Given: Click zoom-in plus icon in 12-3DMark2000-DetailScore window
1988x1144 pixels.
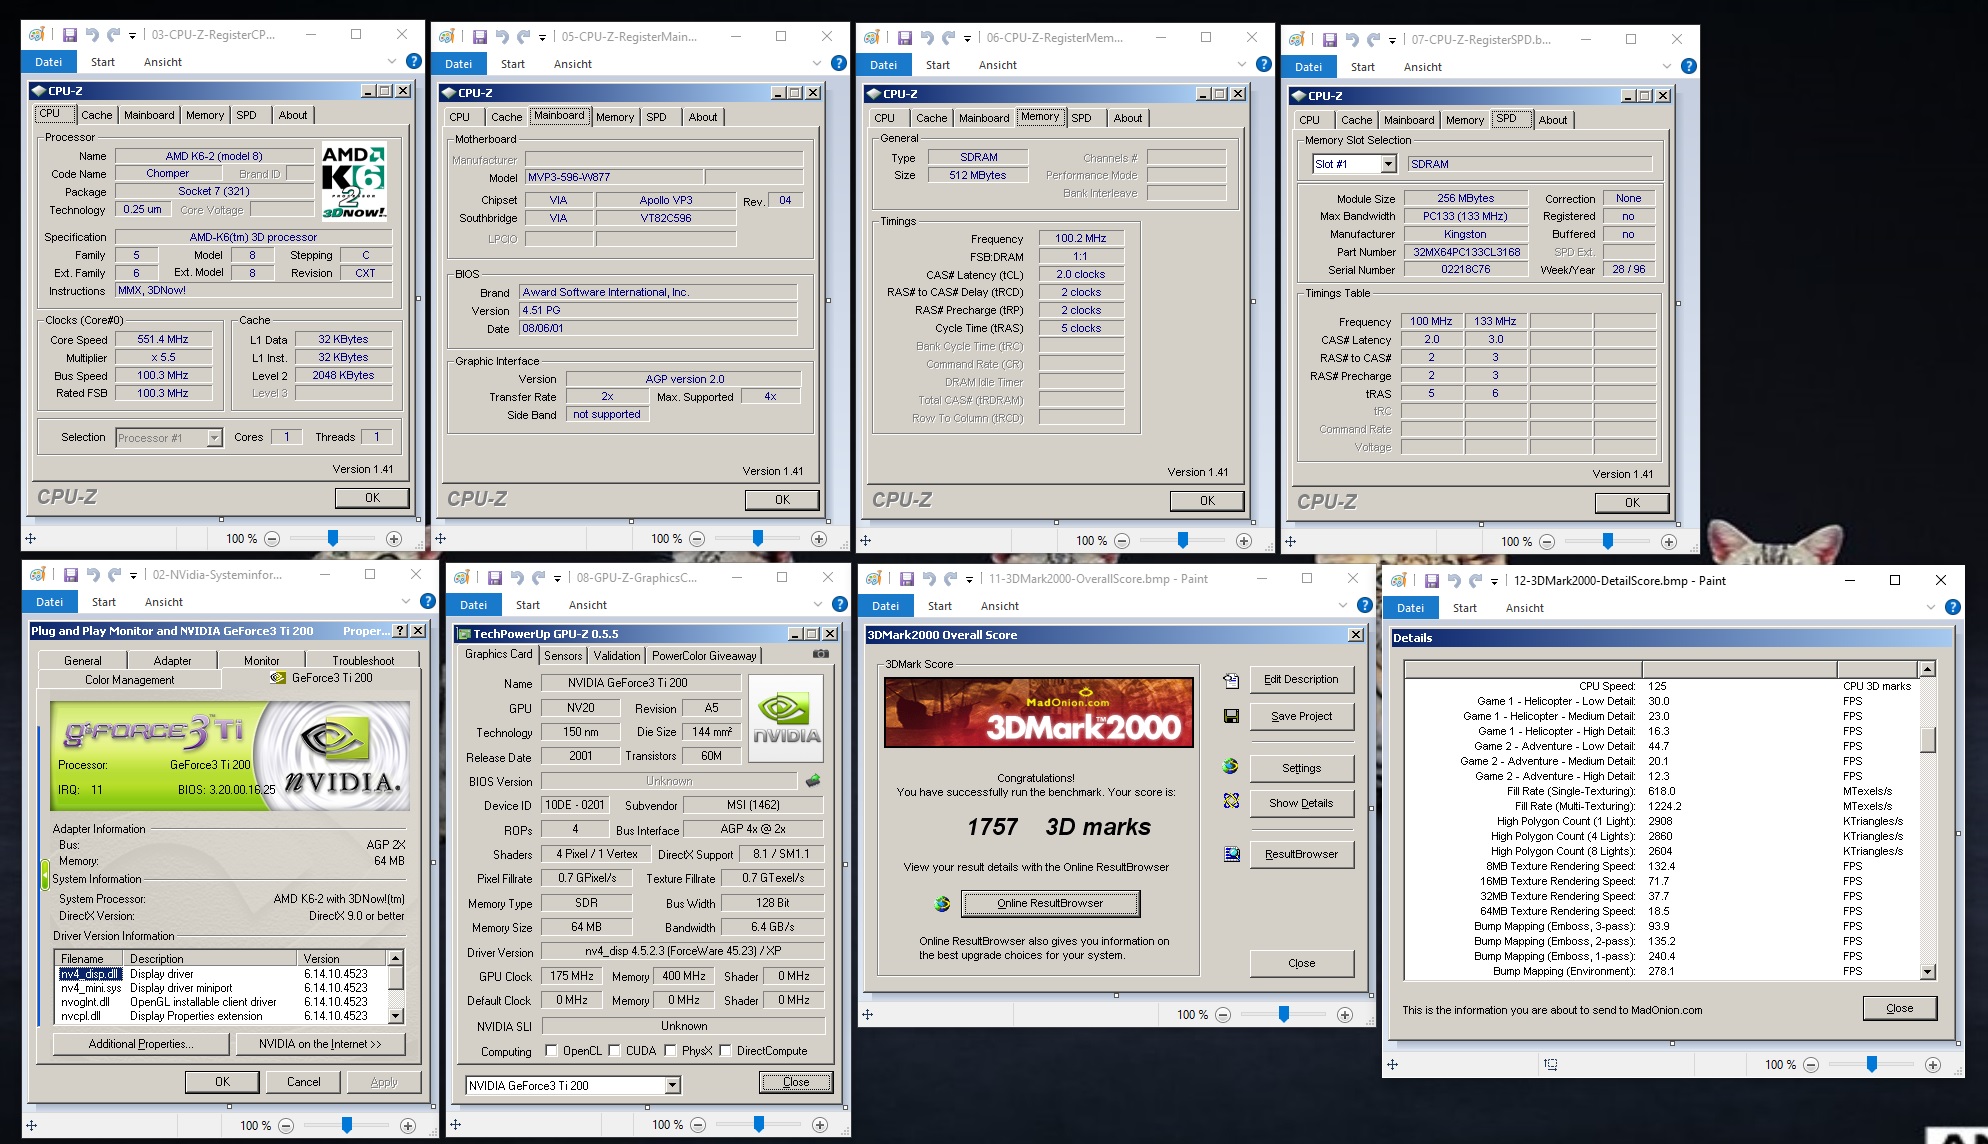Looking at the screenshot, I should pyautogui.click(x=1933, y=1065).
